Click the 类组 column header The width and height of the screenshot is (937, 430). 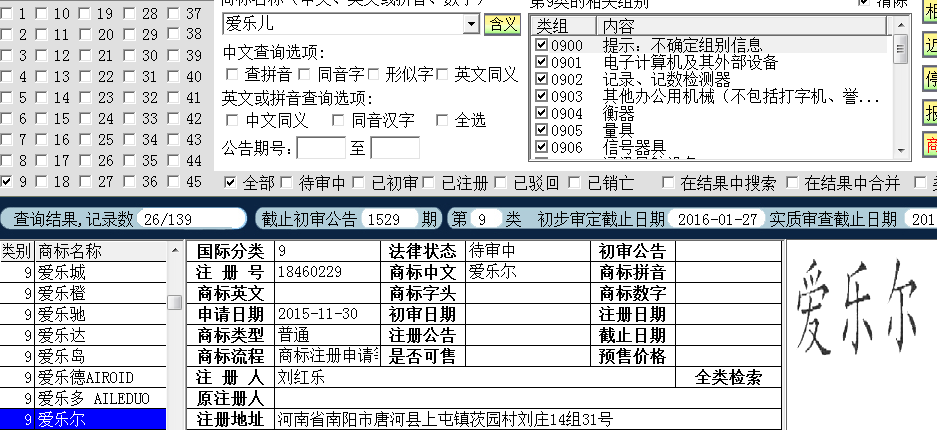click(563, 26)
